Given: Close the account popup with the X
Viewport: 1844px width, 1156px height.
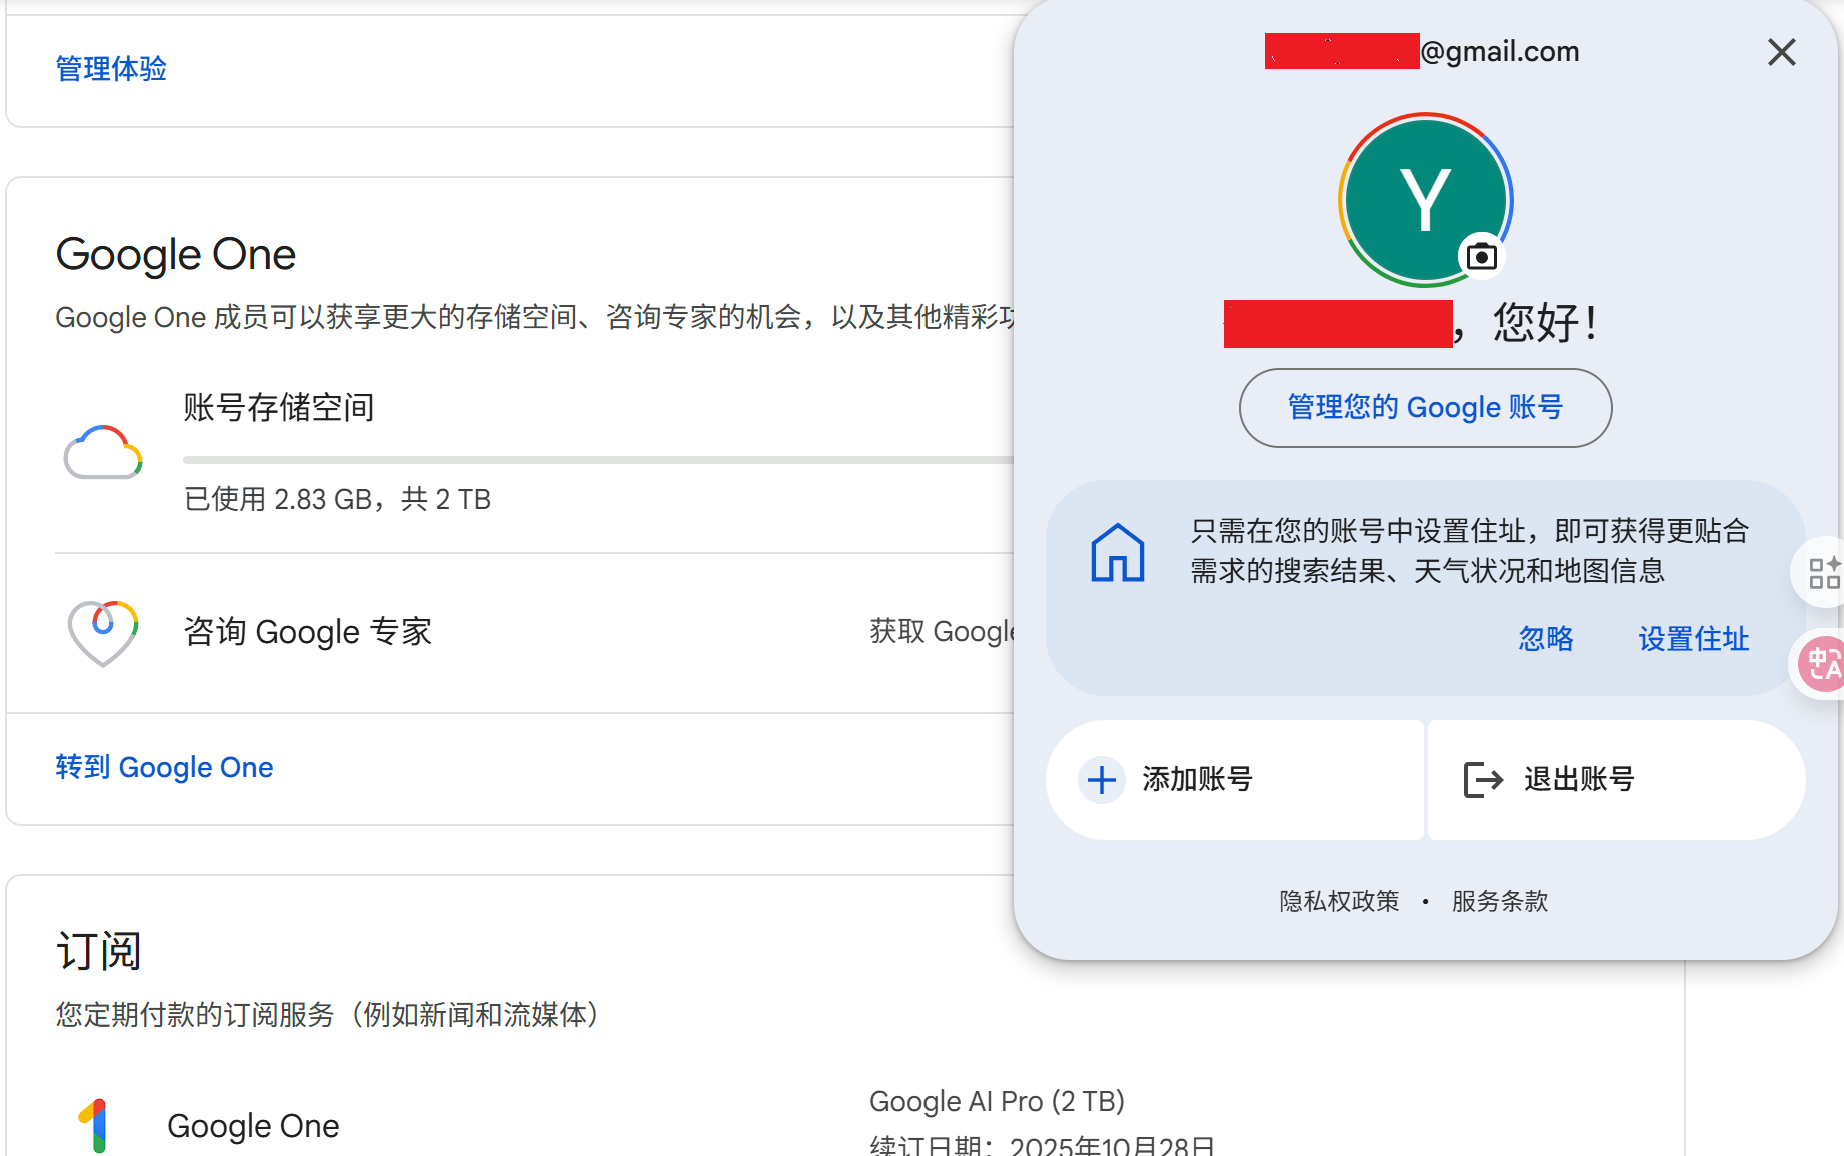Looking at the screenshot, I should pyautogui.click(x=1781, y=52).
